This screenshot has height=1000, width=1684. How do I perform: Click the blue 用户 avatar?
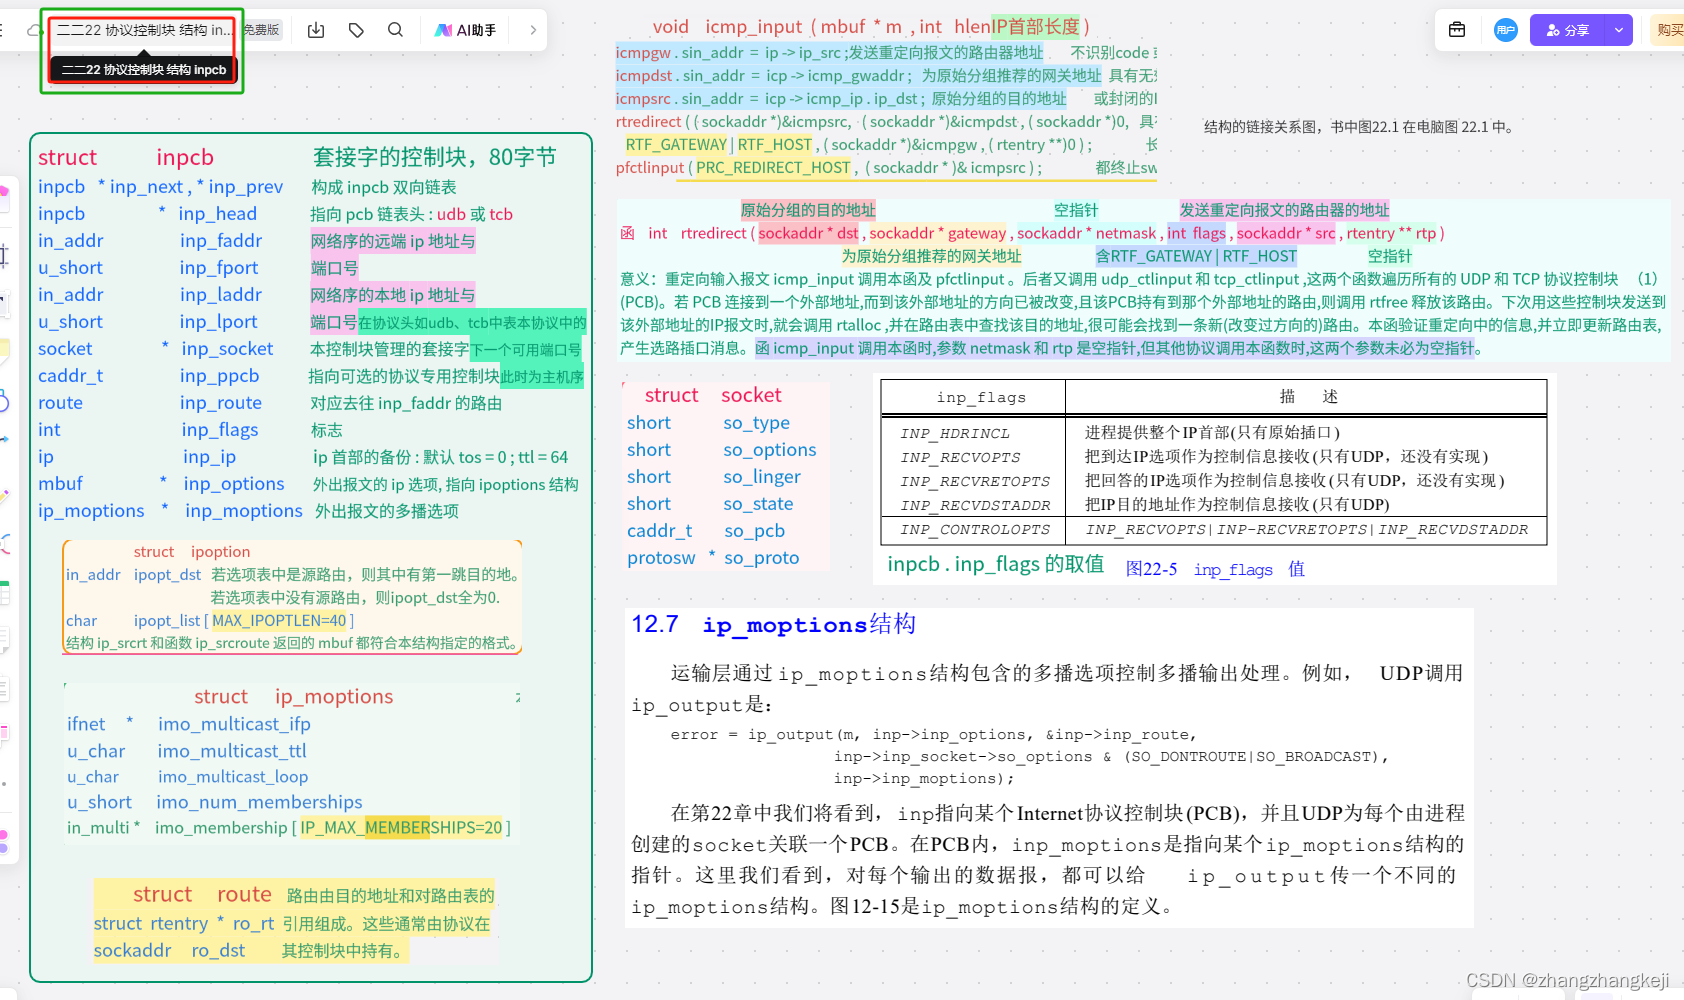tap(1506, 30)
